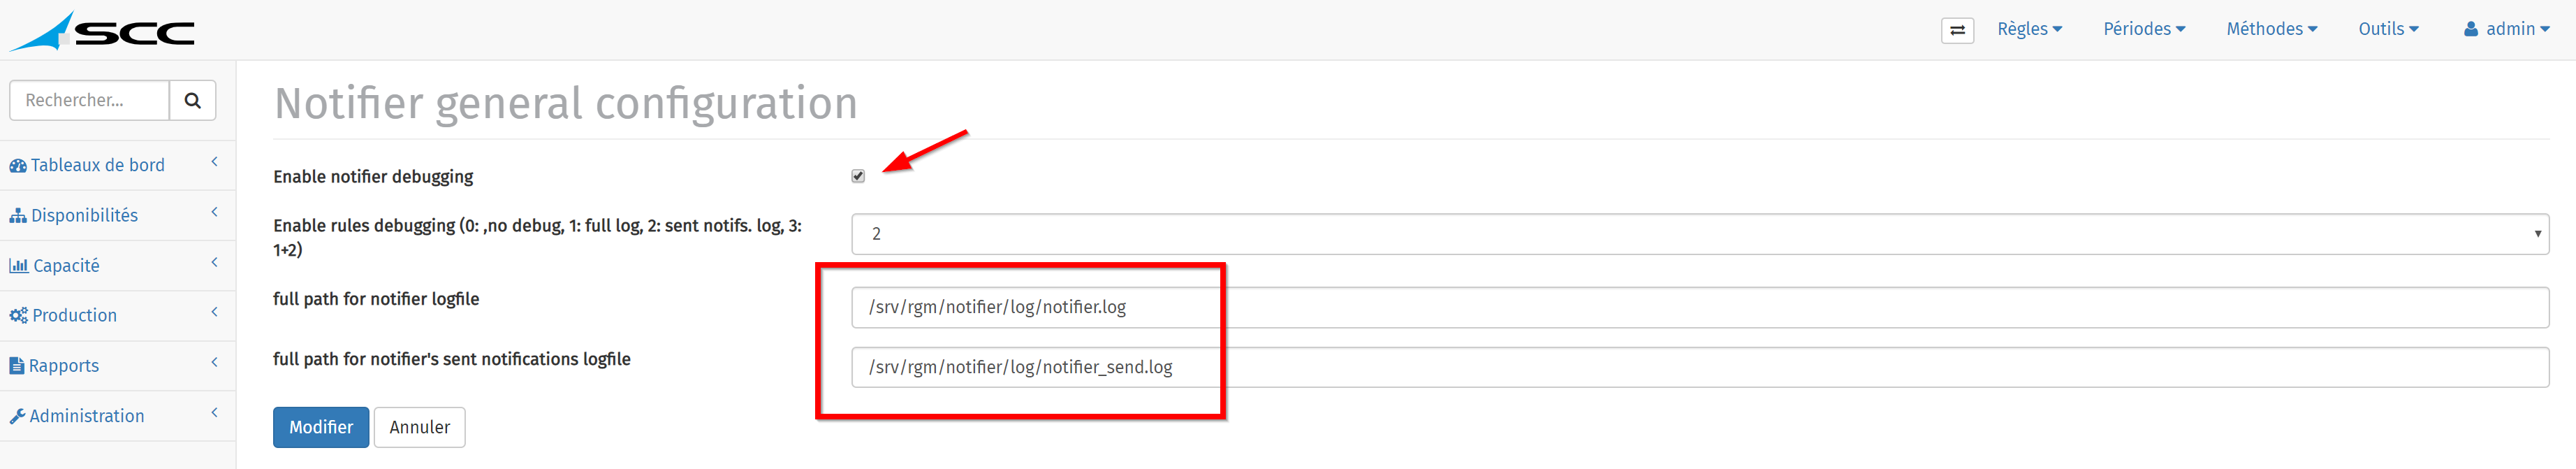The width and height of the screenshot is (2576, 469).
Task: Click the Rechercher search field
Action: [x=90, y=100]
